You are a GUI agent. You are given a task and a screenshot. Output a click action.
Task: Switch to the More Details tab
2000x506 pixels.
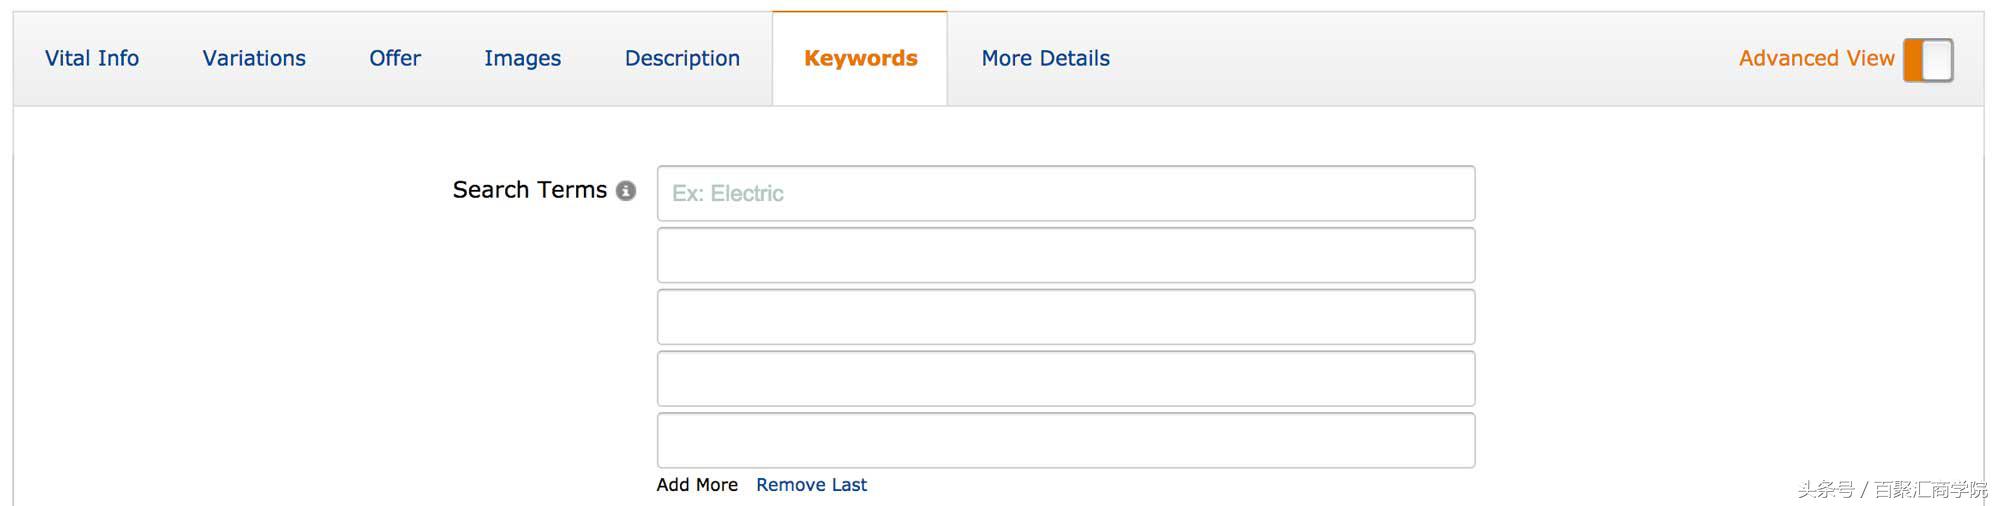(x=1045, y=59)
